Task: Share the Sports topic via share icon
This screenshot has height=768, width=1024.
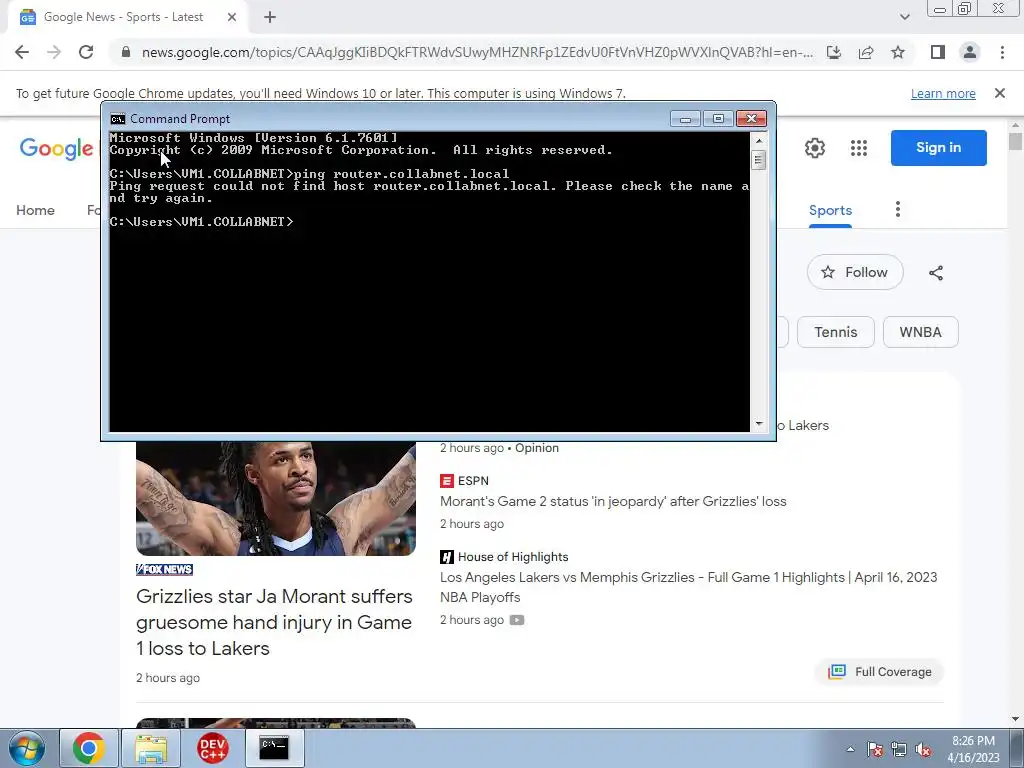Action: 936,273
